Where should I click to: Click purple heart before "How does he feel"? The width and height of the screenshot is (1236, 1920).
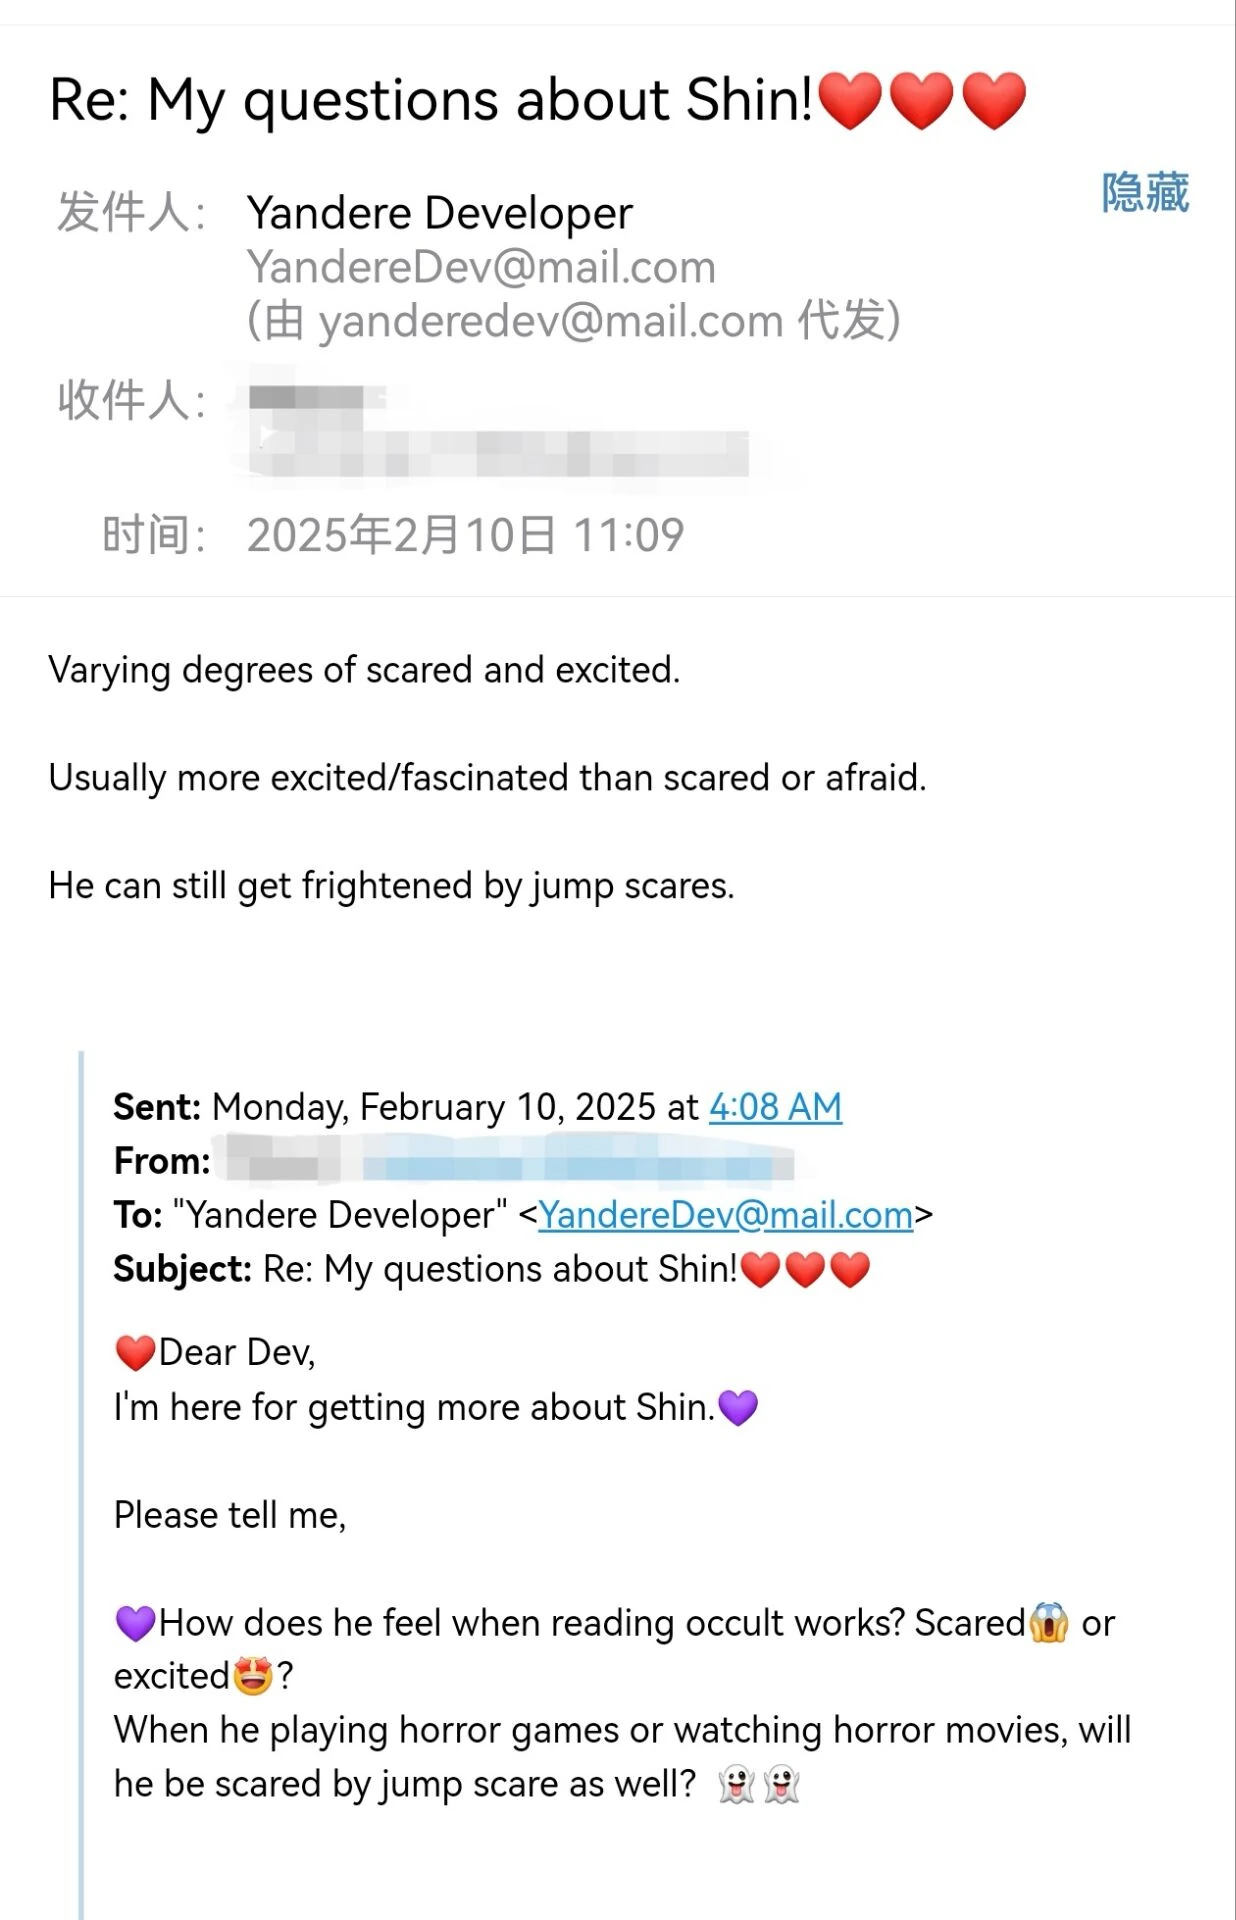(x=135, y=1622)
